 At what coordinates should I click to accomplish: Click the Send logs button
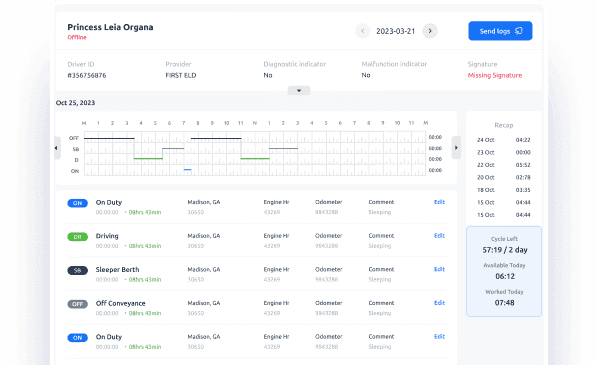click(500, 31)
